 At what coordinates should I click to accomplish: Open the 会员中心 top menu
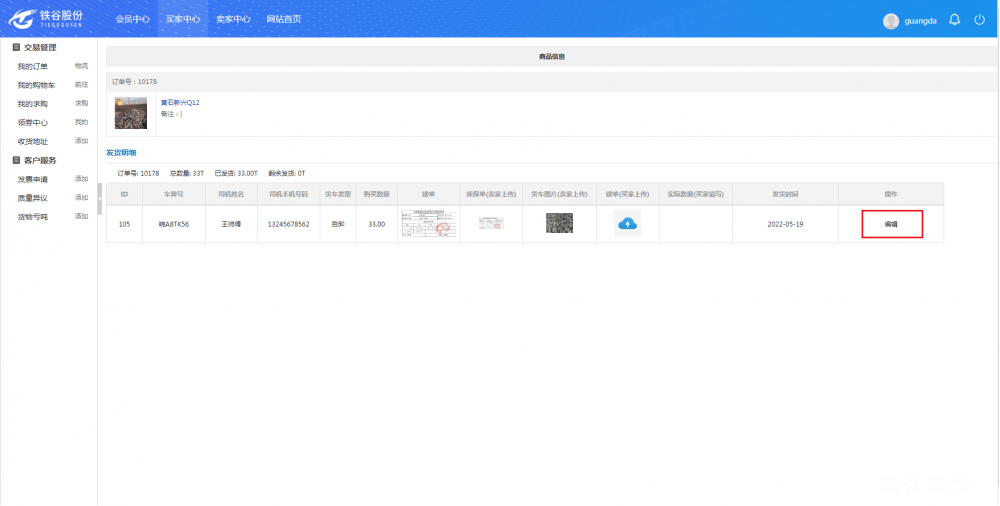(132, 19)
